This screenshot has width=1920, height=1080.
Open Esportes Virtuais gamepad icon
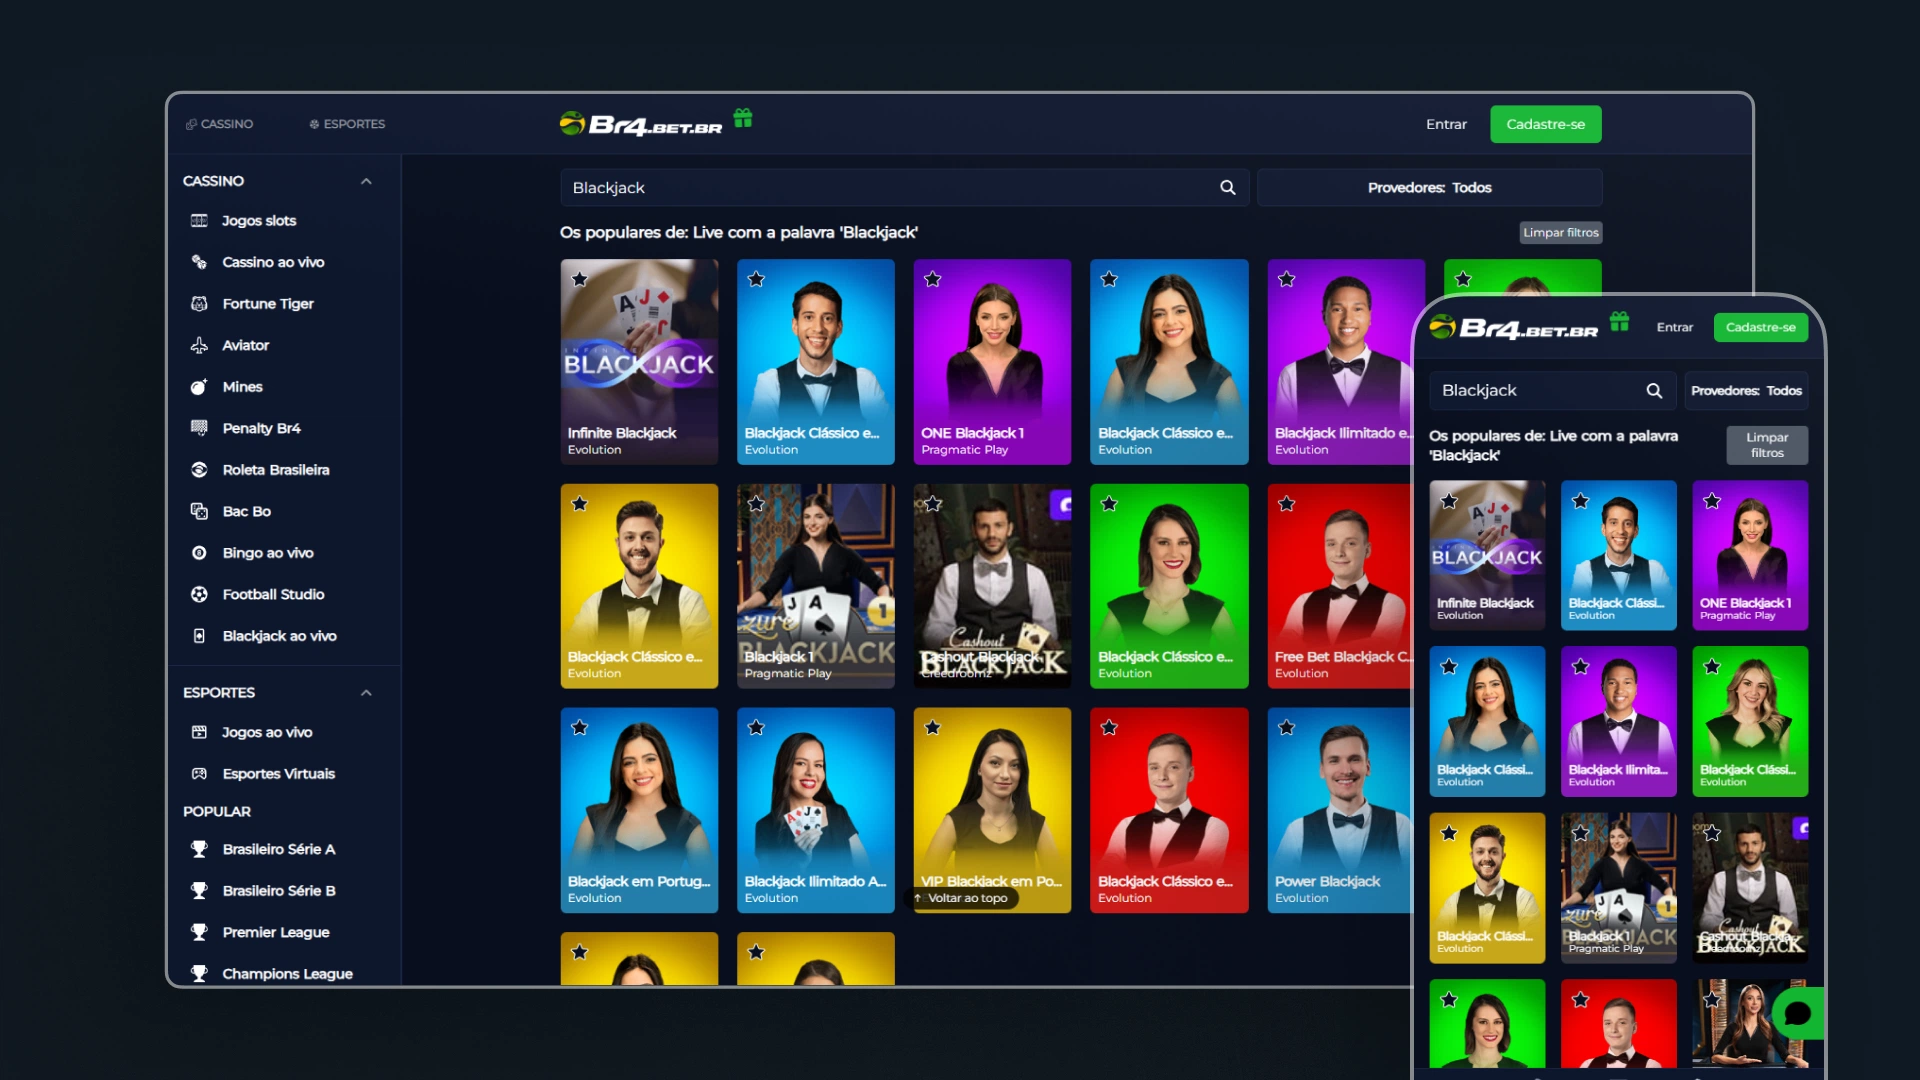(x=199, y=774)
